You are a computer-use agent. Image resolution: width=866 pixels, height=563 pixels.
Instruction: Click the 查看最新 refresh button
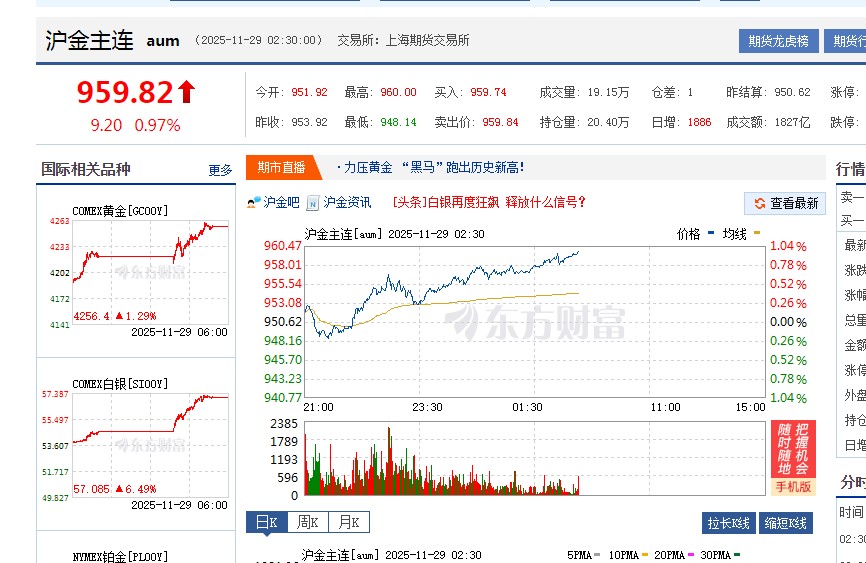tap(785, 203)
